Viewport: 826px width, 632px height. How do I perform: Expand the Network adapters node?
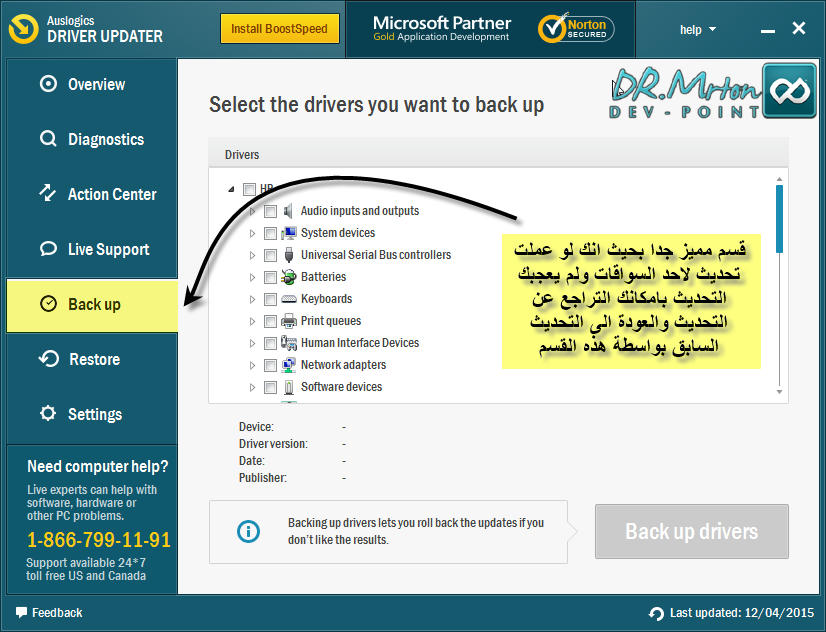point(252,365)
